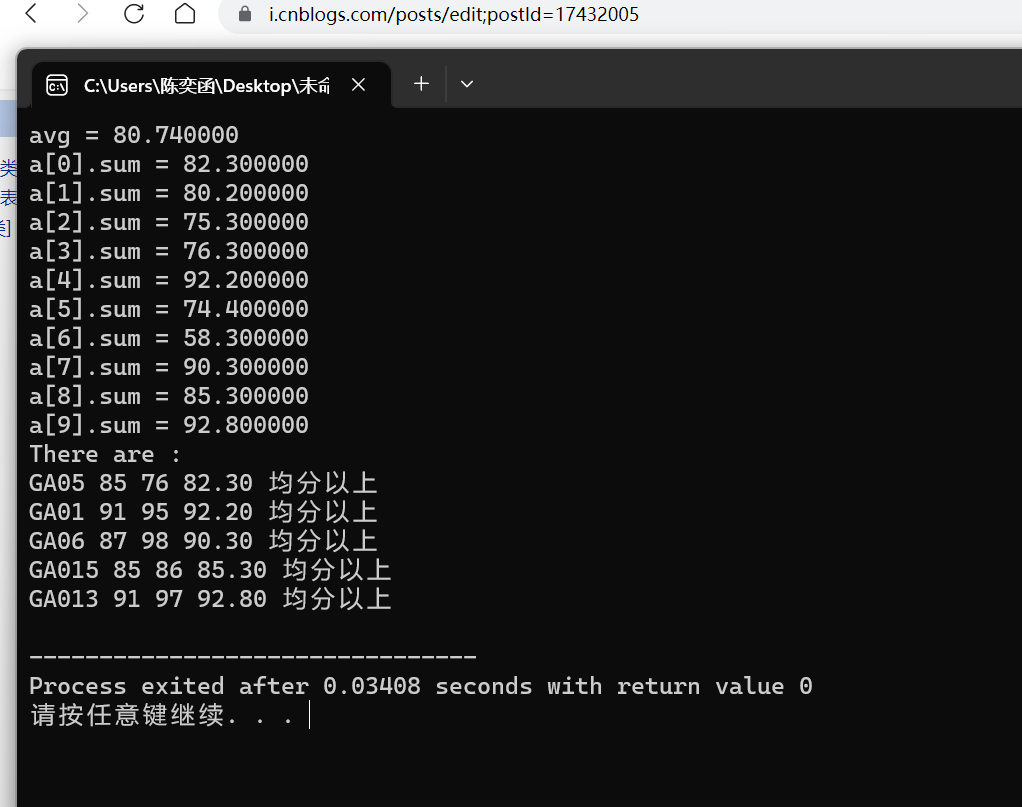Screen dimensions: 1022x807
Task: Close the terminal tab
Action: pos(358,85)
